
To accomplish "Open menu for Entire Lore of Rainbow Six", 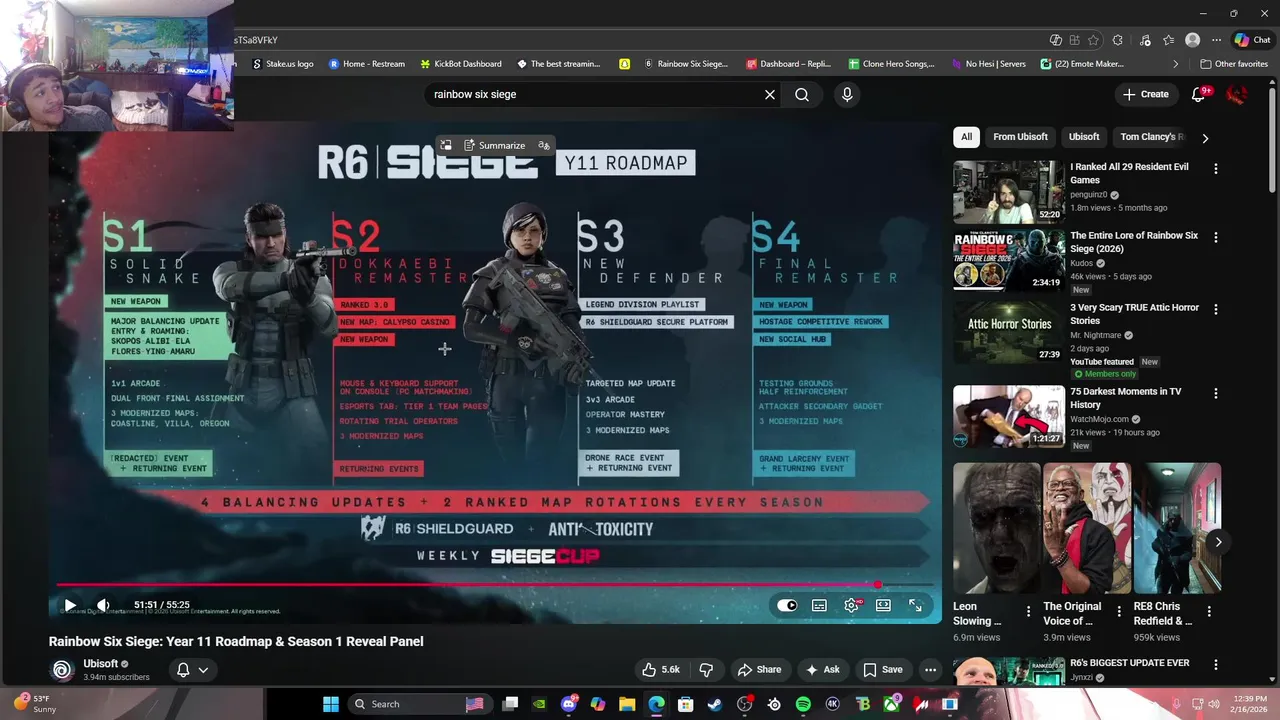I will coord(1216,238).
